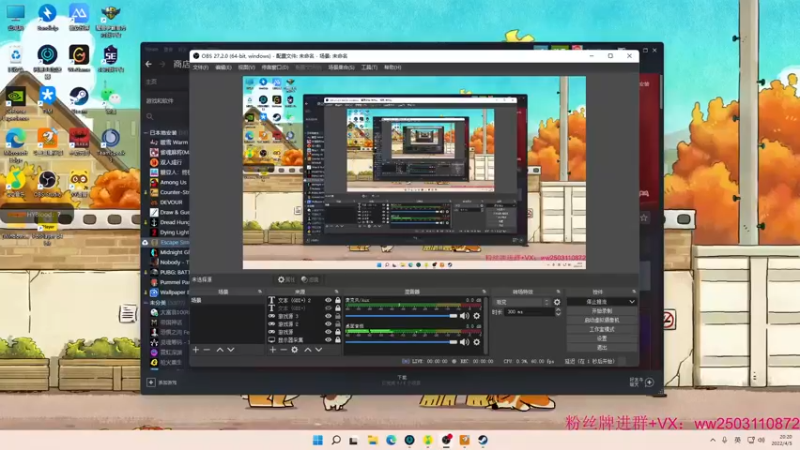
Task: Toggle visibility of game source 3
Action: [x=328, y=316]
